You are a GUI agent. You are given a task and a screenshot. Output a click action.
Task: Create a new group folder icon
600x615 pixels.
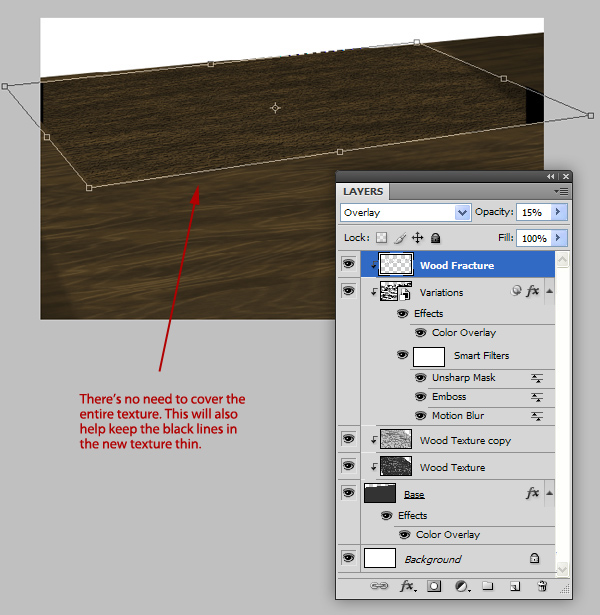tap(487, 586)
